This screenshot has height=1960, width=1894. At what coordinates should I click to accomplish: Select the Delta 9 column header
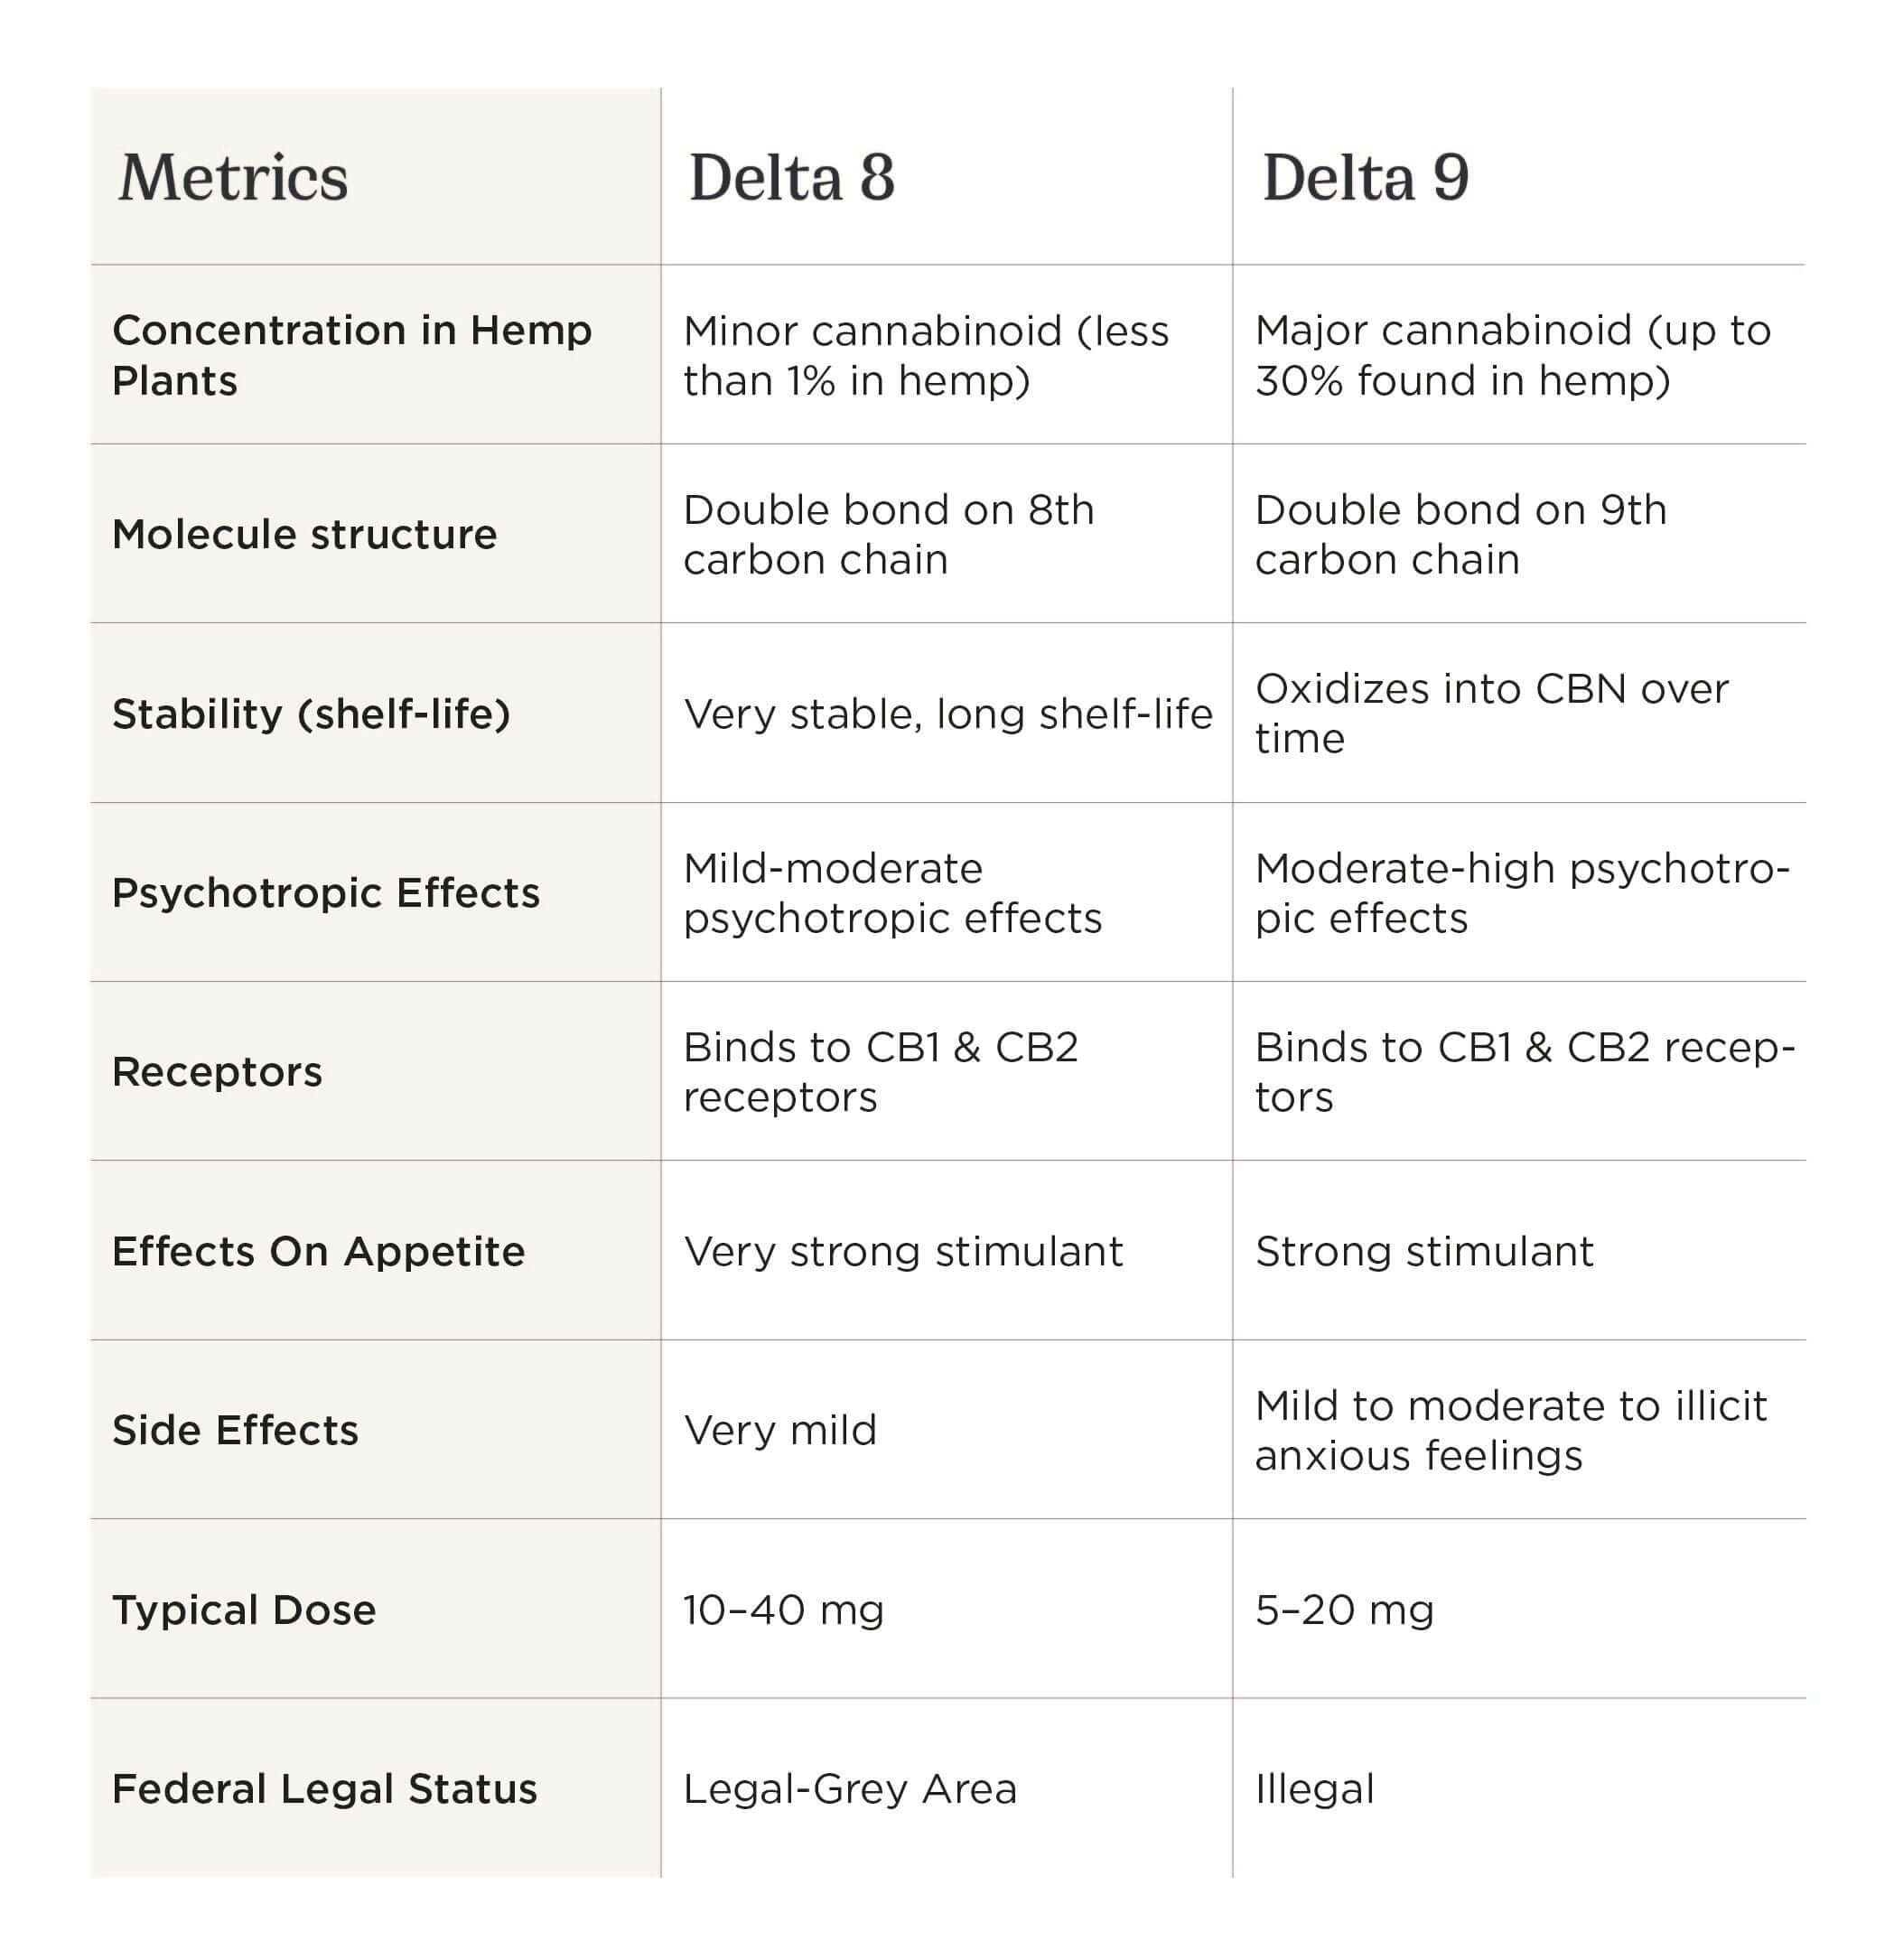coord(1365,178)
